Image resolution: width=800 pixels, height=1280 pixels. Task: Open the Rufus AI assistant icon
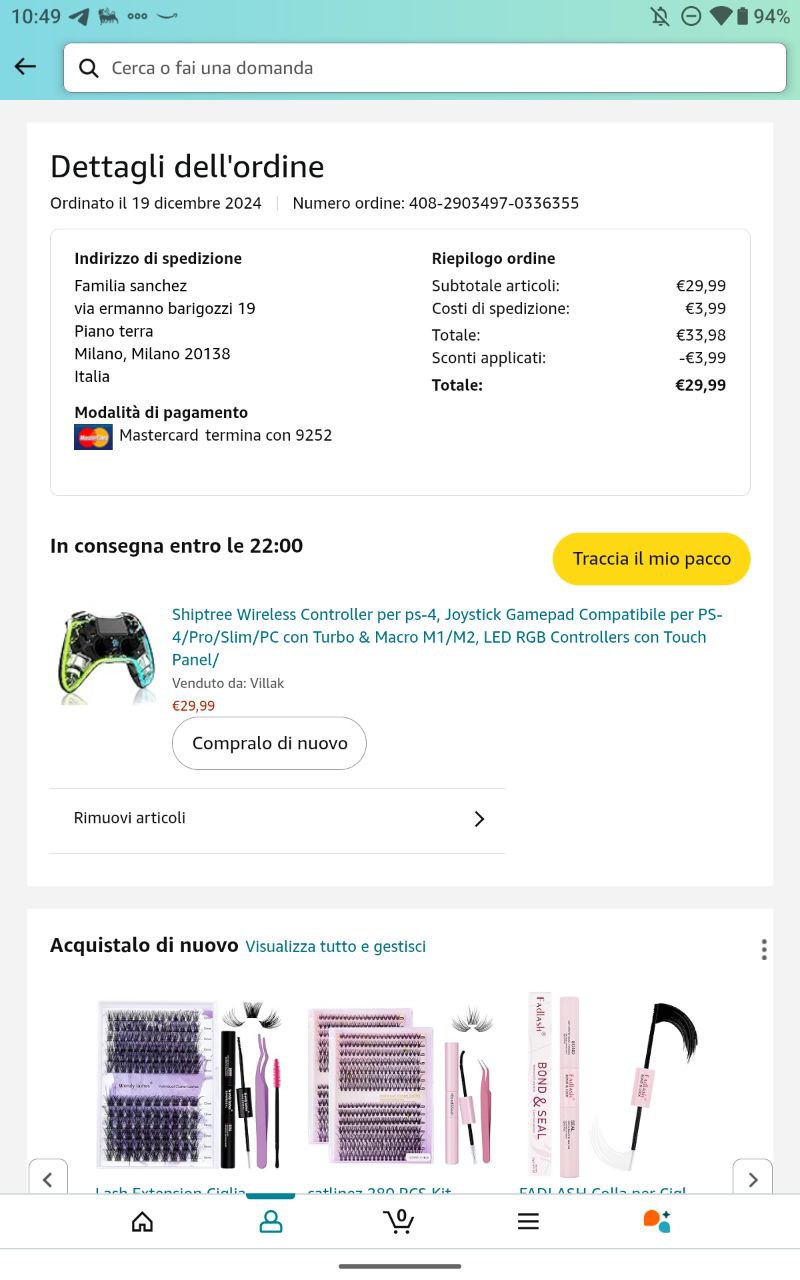coord(656,1221)
